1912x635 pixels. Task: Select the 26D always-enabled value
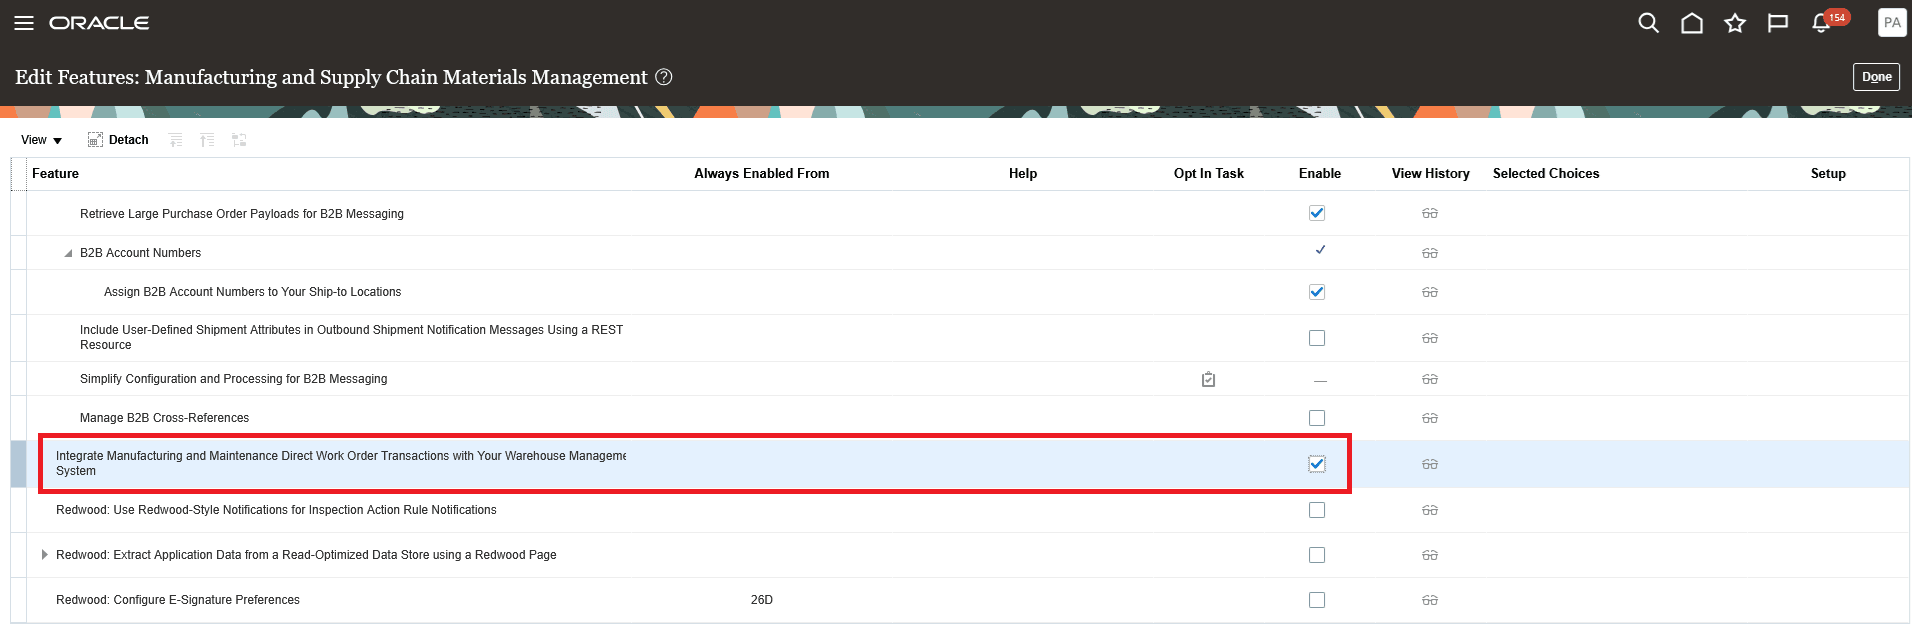pyautogui.click(x=762, y=600)
